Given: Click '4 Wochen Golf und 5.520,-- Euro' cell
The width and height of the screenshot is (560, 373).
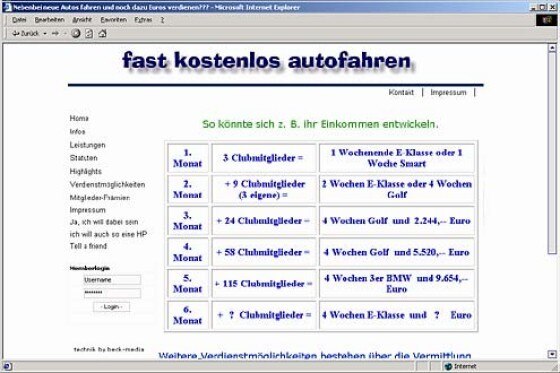Looking at the screenshot, I should pos(397,252).
